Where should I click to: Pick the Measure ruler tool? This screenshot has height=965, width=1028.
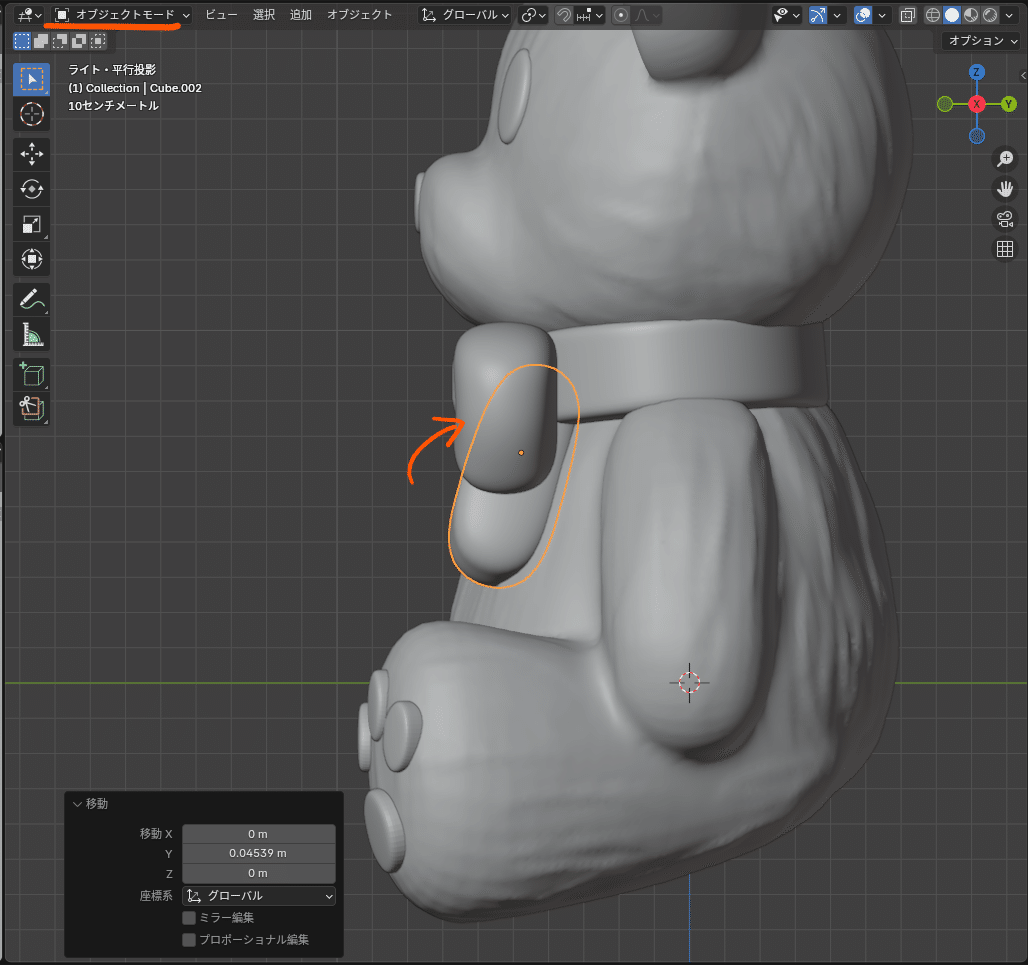(31, 334)
